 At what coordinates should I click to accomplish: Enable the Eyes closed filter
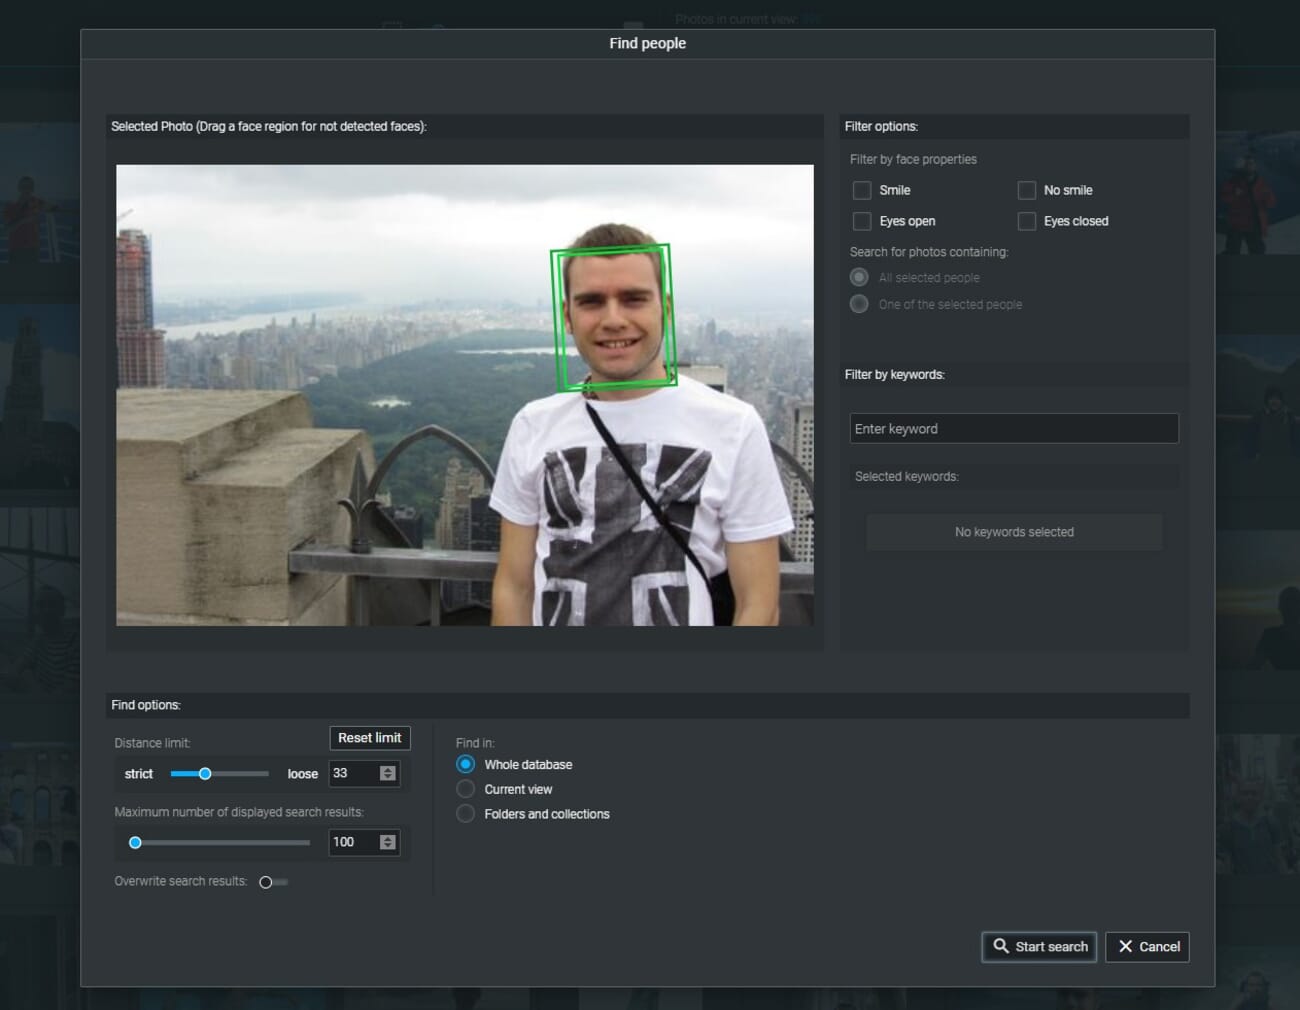pyautogui.click(x=1026, y=221)
